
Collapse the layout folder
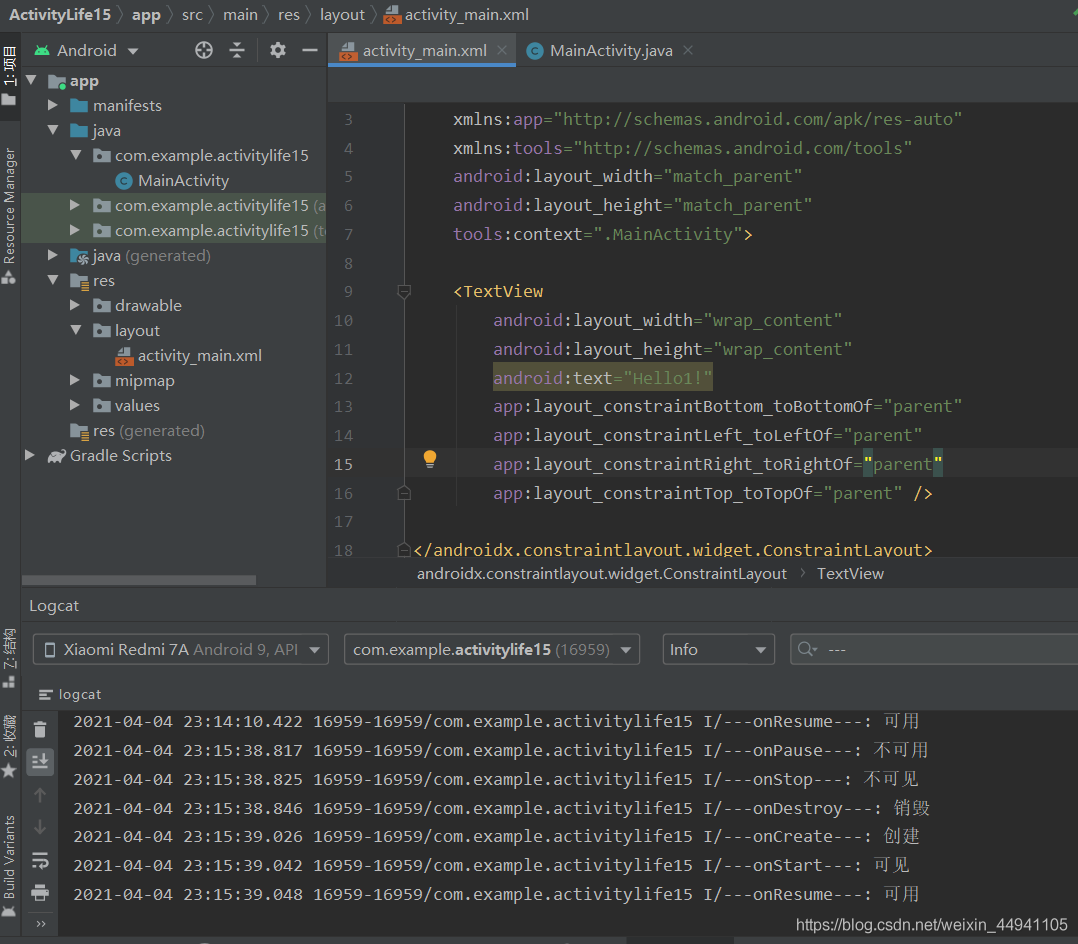coord(76,330)
